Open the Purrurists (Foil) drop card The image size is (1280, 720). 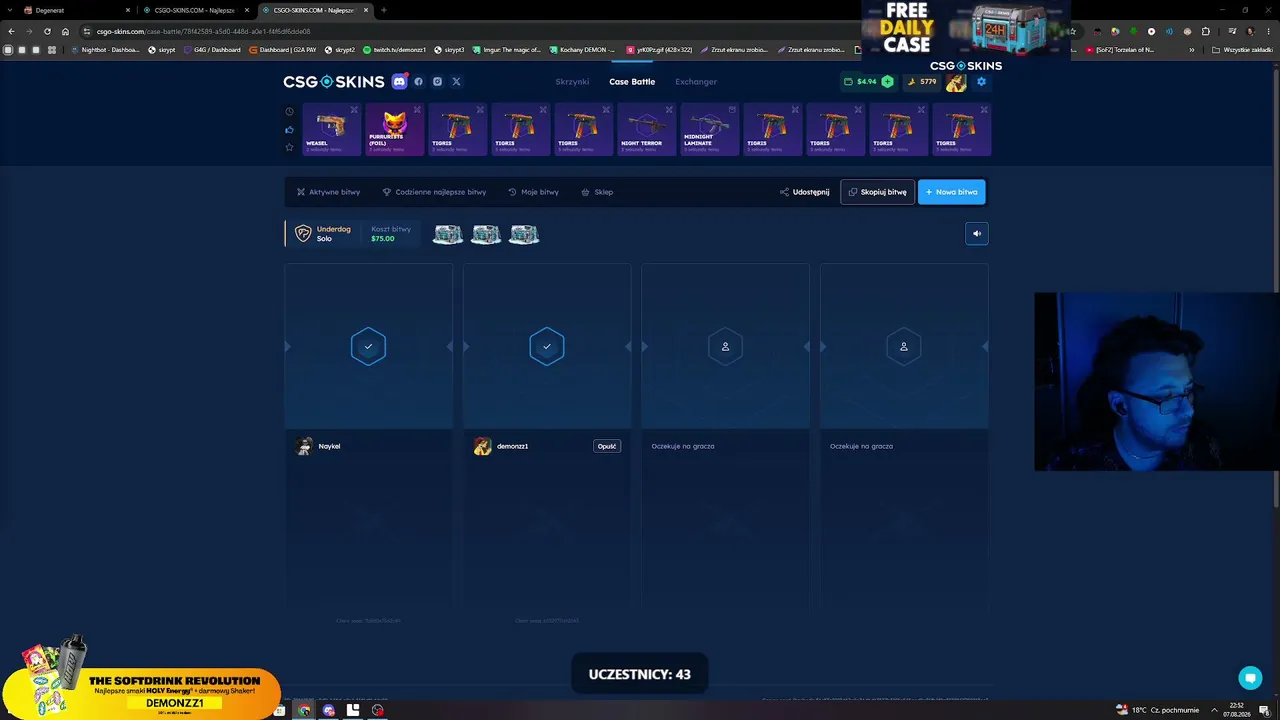(395, 129)
